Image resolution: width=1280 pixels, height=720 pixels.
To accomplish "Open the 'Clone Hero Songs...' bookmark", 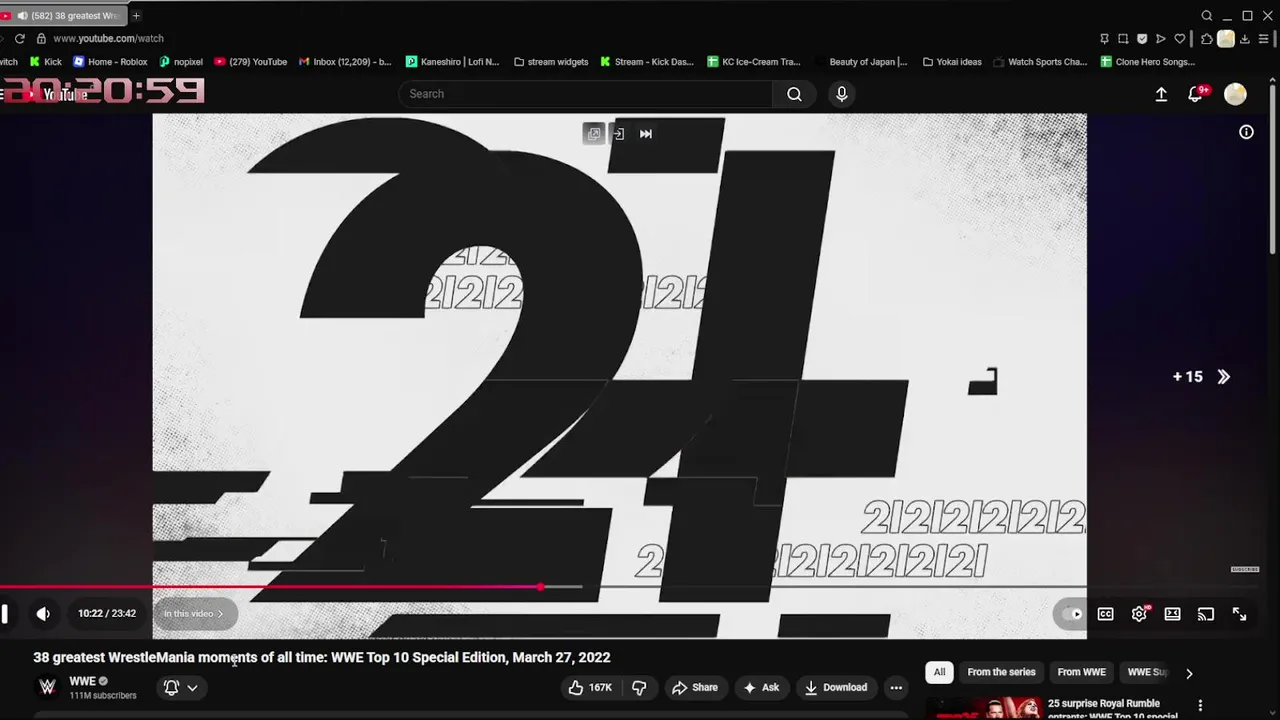I will [x=1147, y=62].
